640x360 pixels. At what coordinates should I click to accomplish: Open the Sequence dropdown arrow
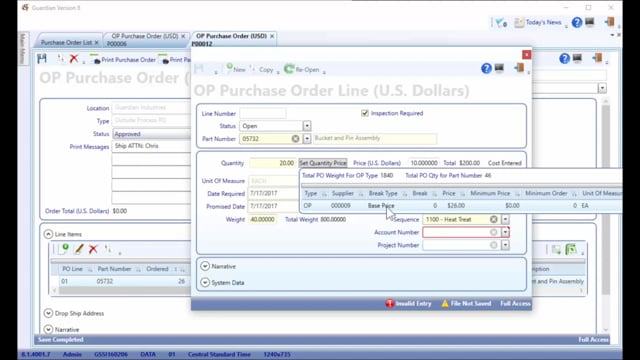[x=505, y=220]
